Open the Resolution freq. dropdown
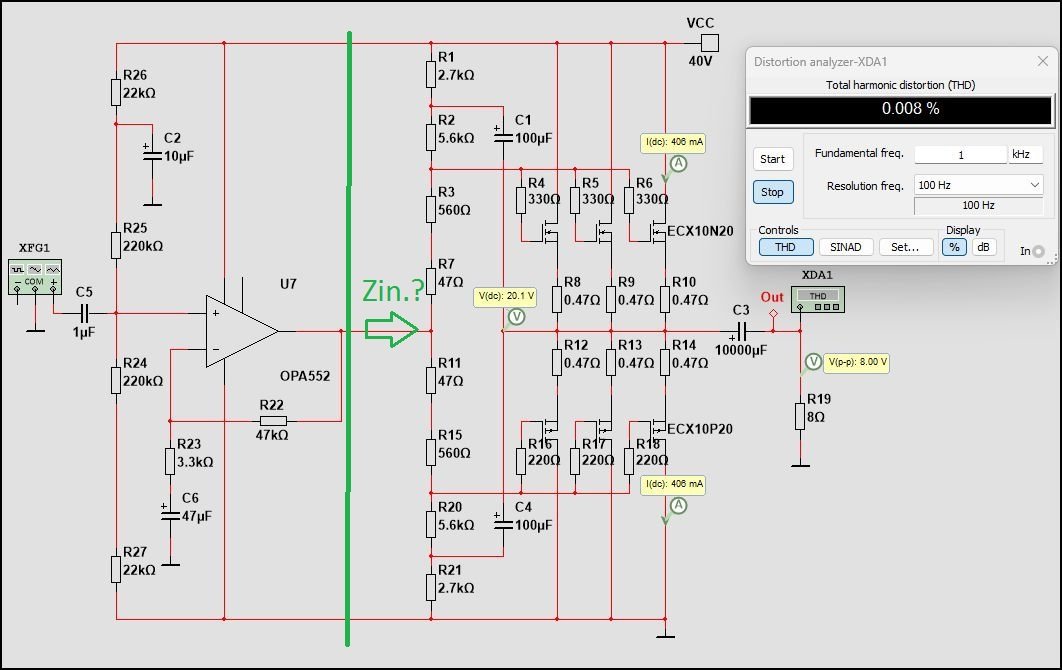Image resolution: width=1062 pixels, height=670 pixels. point(979,185)
